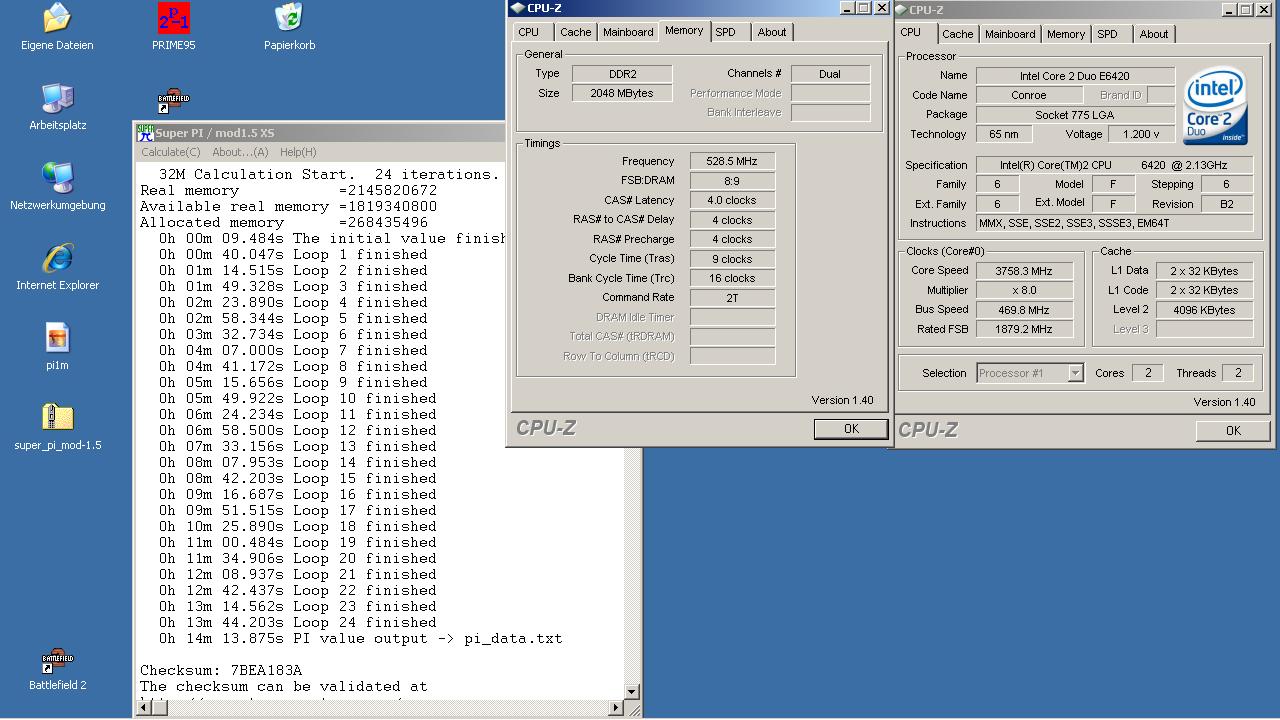
Task: Open the pi1m file icon
Action: pos(57,338)
